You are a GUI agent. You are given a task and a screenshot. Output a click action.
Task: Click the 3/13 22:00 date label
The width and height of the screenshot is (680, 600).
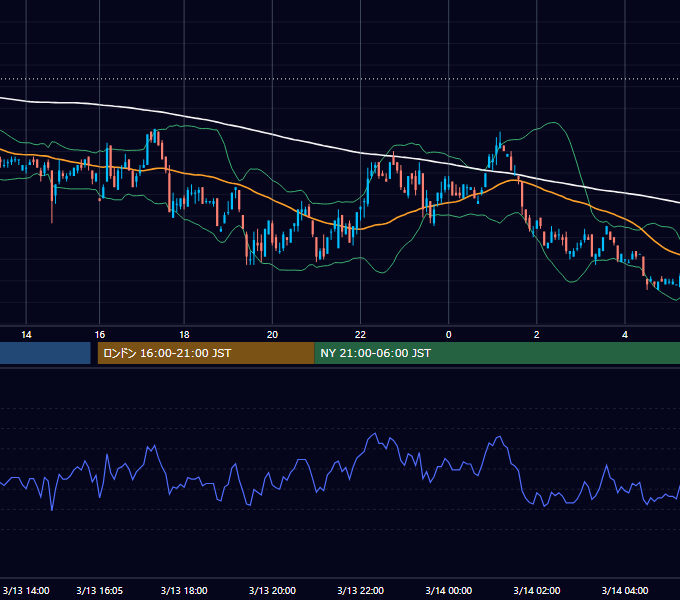[360, 590]
